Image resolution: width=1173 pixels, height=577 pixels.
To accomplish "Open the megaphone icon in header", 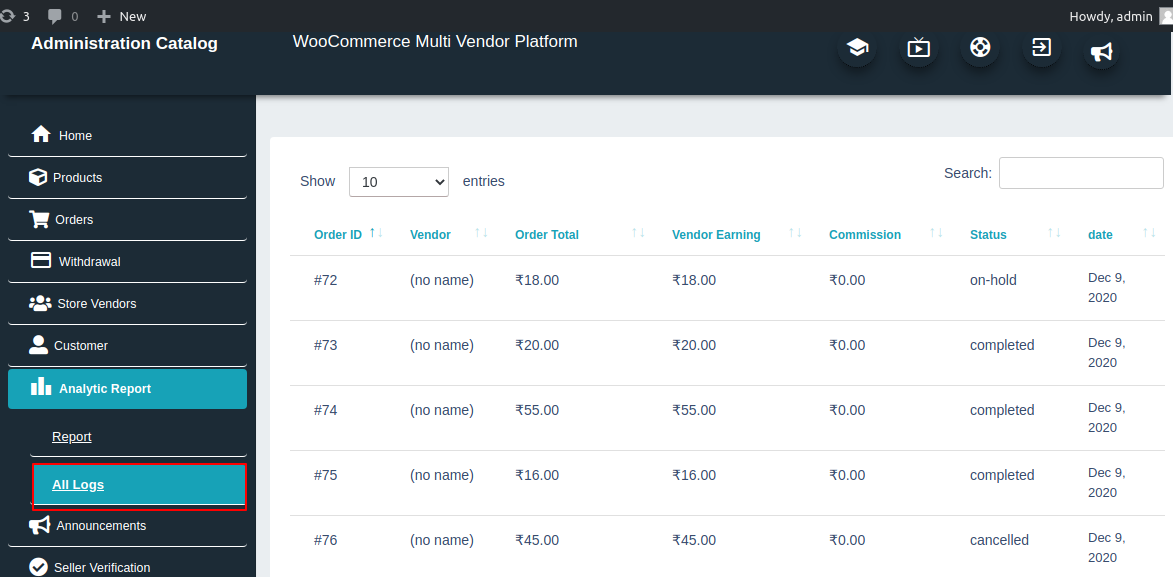I will click(x=1101, y=51).
